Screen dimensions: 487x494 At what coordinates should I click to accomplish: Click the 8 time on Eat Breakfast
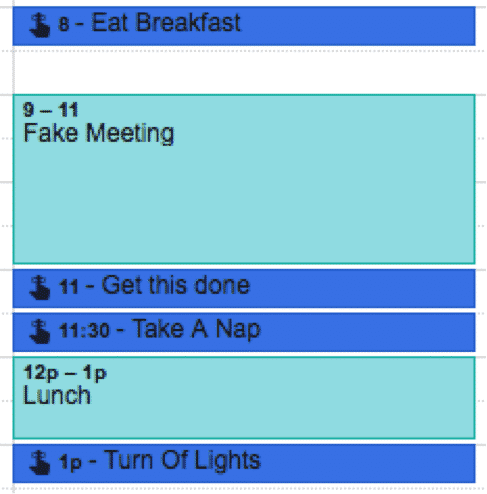click(x=64, y=24)
